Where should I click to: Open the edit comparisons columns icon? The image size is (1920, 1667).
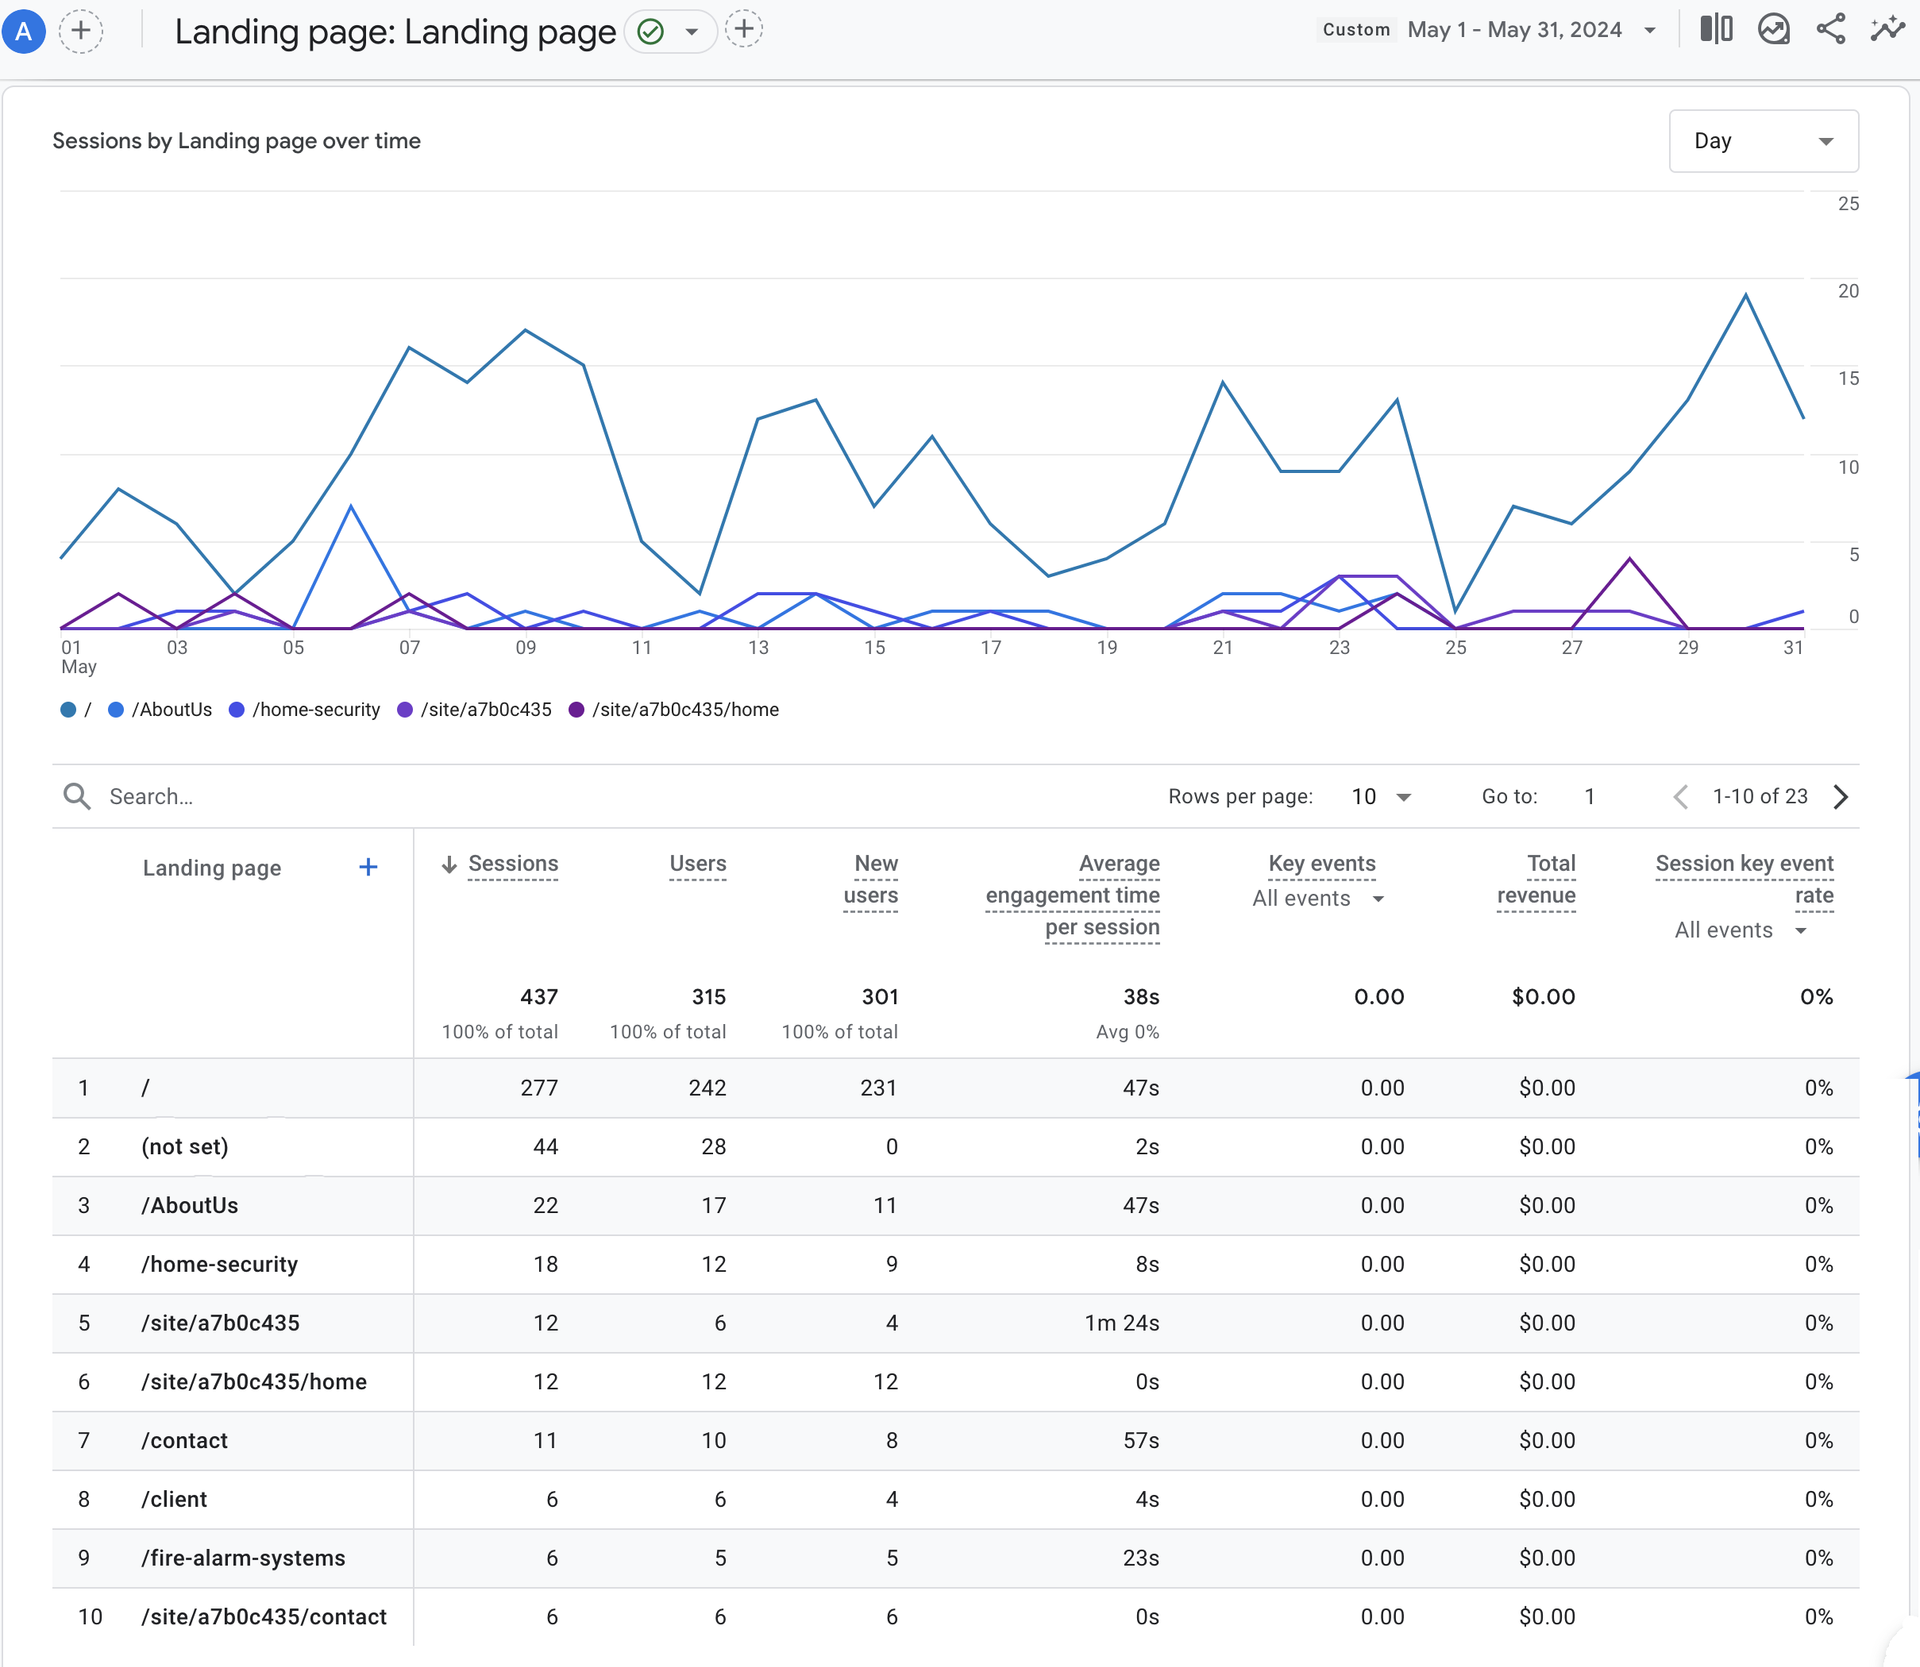pos(1716,29)
